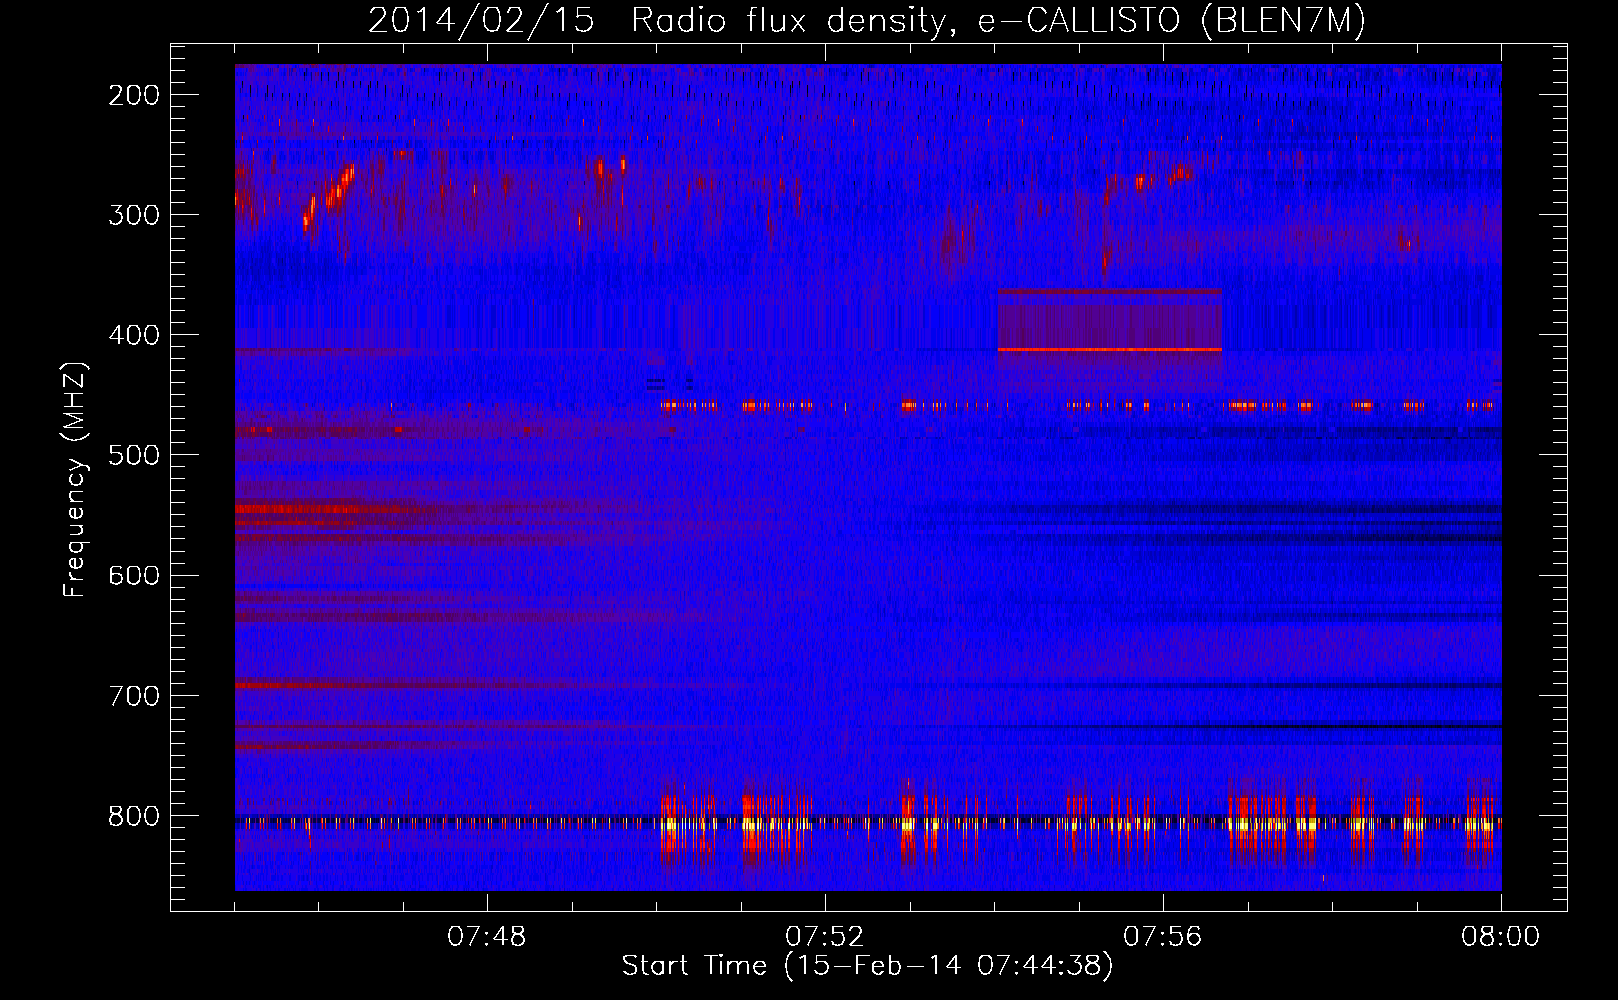1618x1000 pixels.
Task: Click the 'Start Time (15-Feb-14 07:44:38)' label
Action: click(867, 966)
